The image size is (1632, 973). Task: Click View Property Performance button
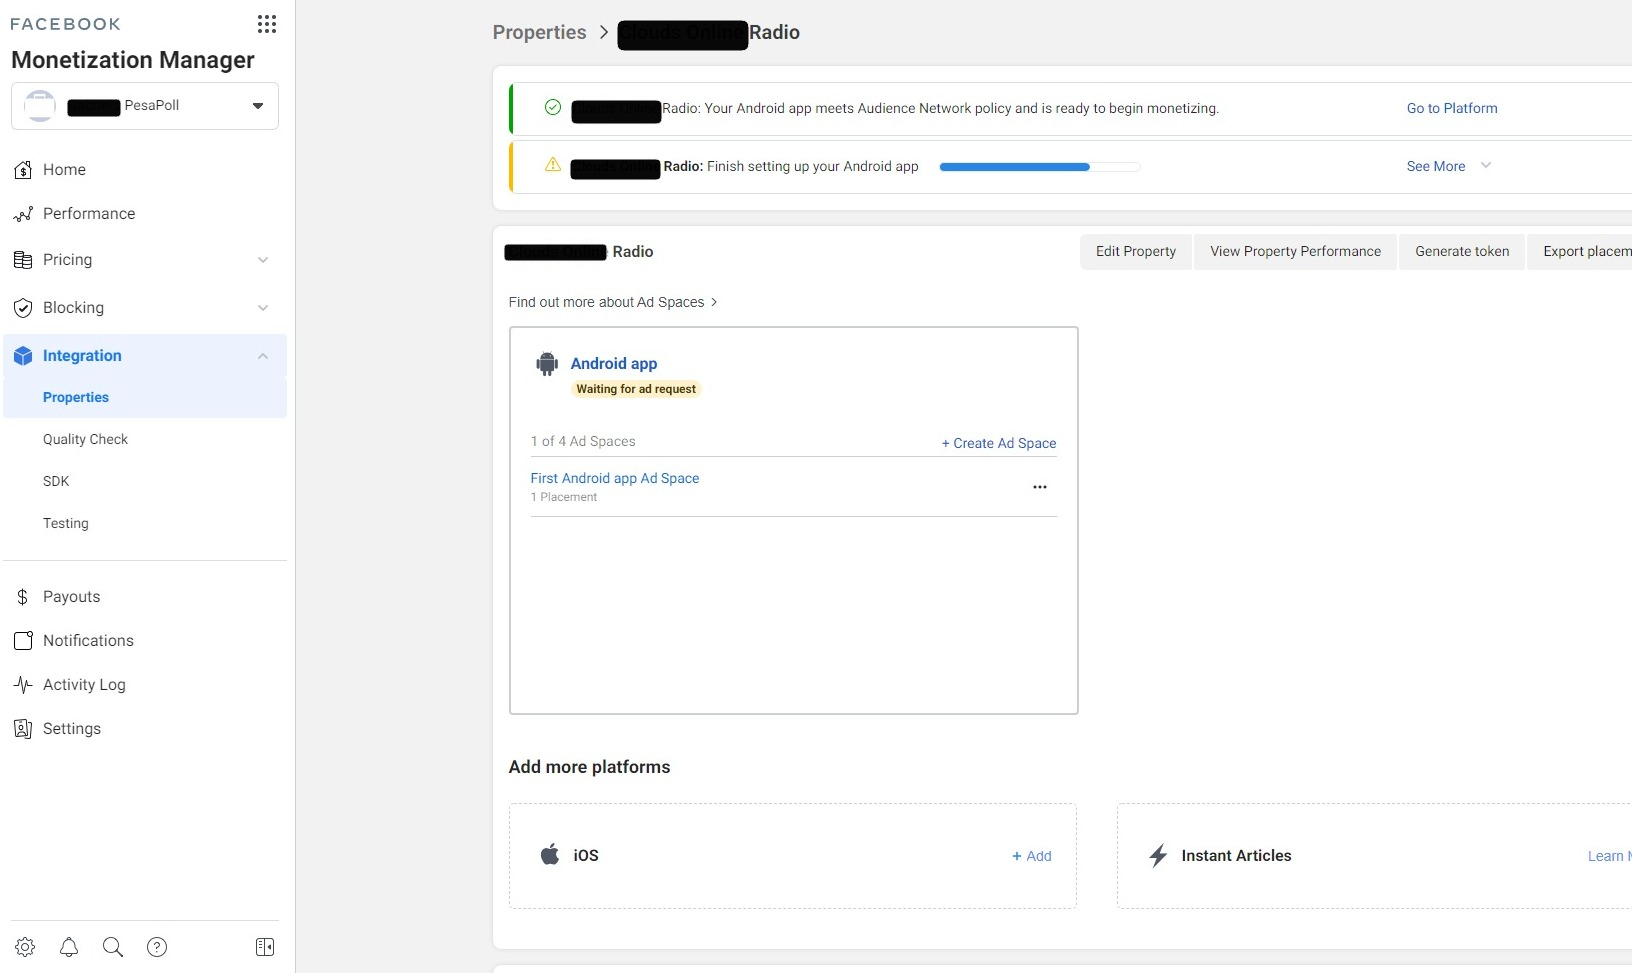coord(1295,252)
